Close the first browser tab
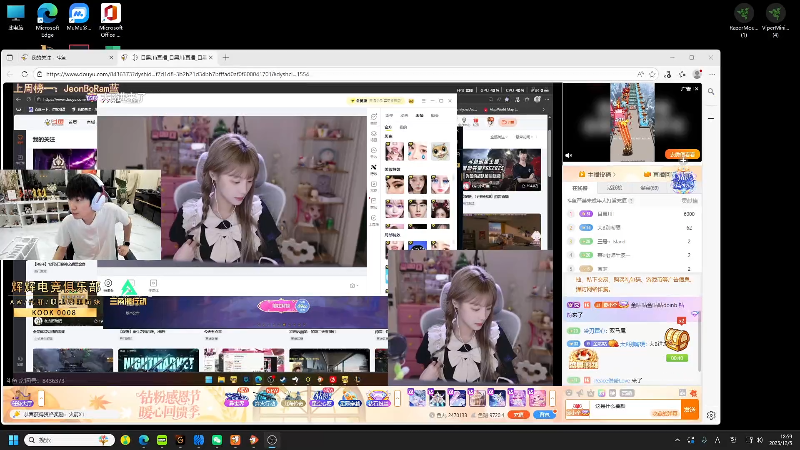Image resolution: width=800 pixels, height=450 pixels. point(111,58)
